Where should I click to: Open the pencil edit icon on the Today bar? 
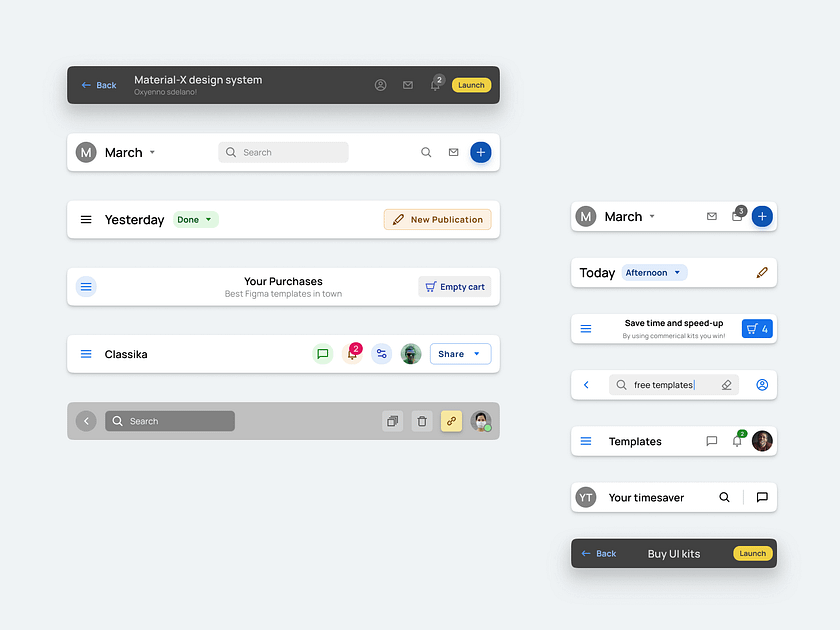(x=762, y=272)
